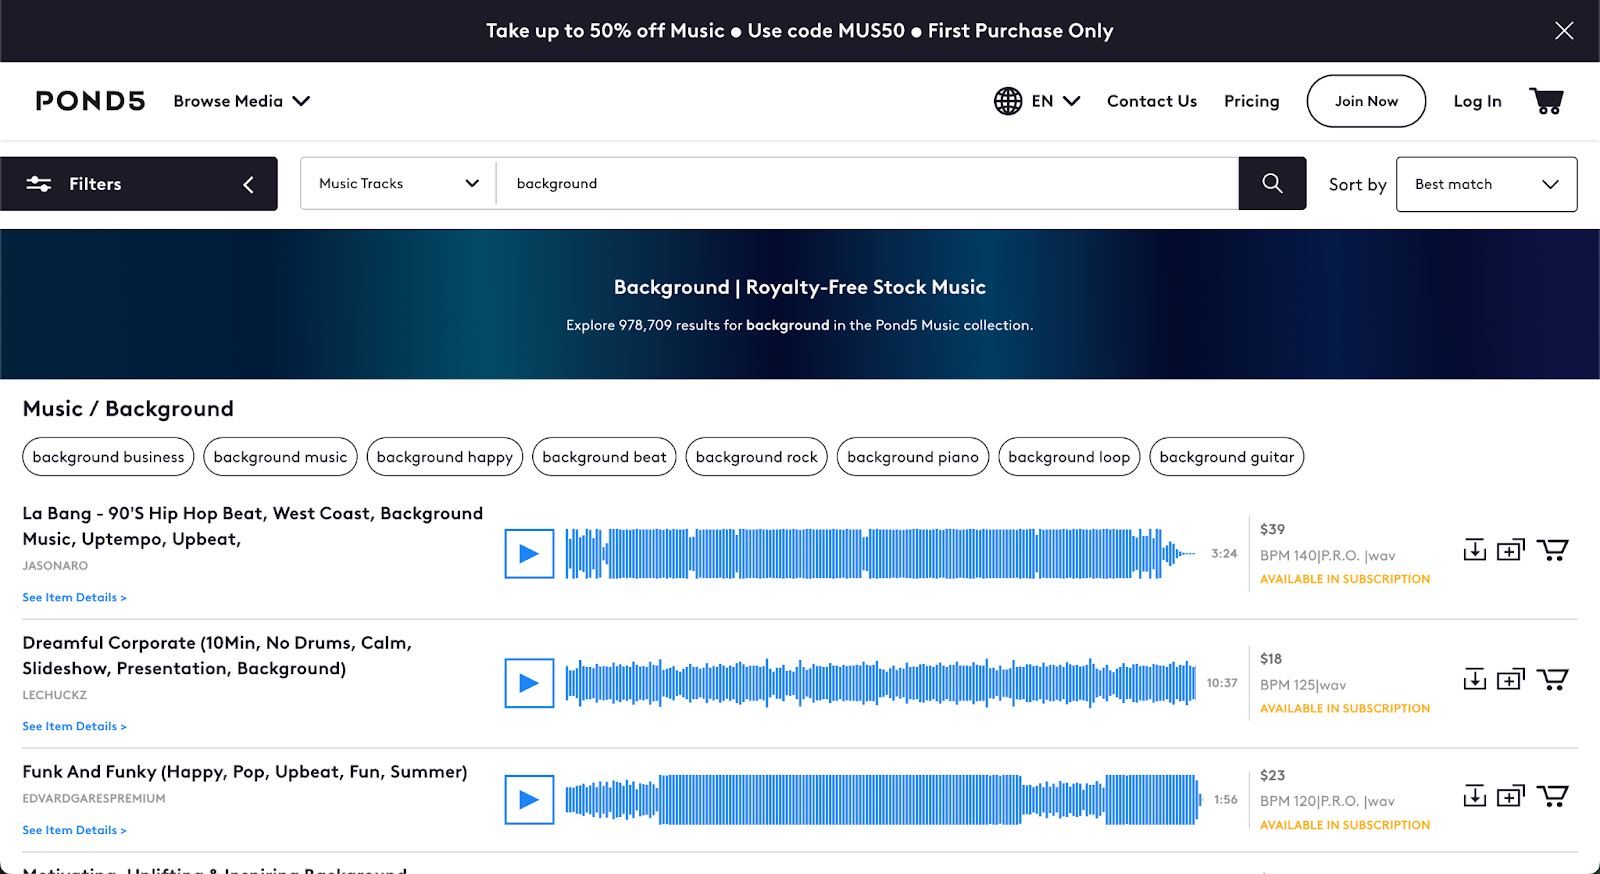Viewport: 1600px width, 874px height.
Task: Seek in Dreamful Corporate waveform
Action: [880, 683]
